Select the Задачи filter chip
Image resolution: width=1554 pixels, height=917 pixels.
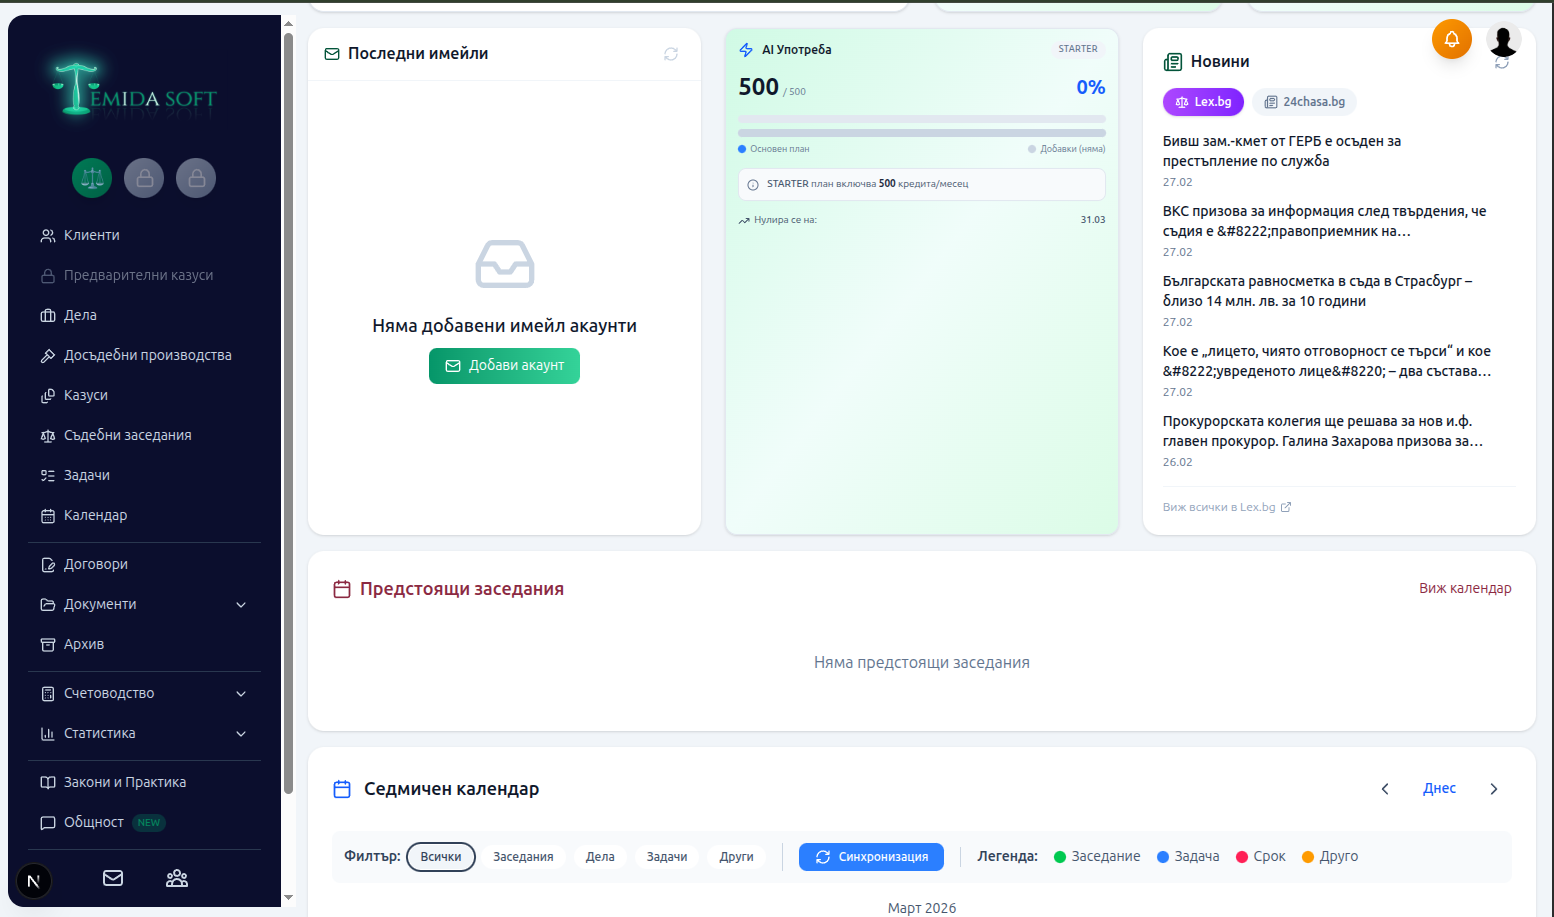click(x=667, y=857)
